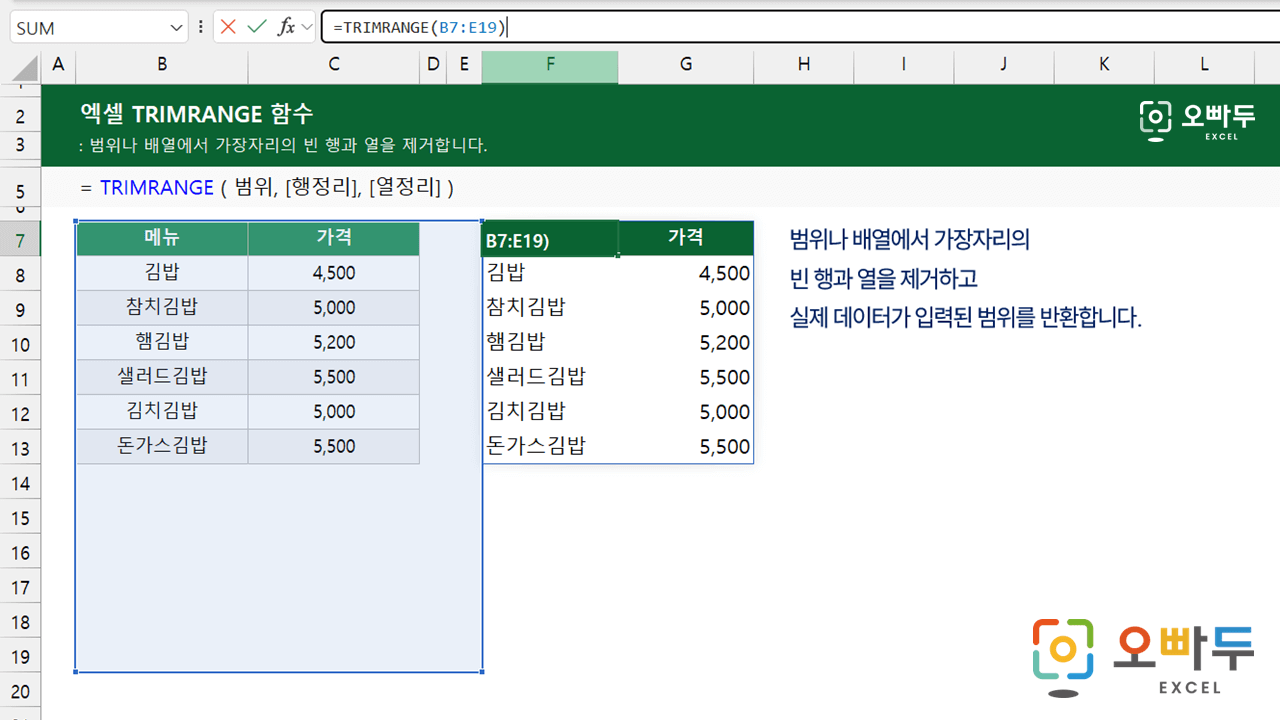The height and width of the screenshot is (720, 1280).
Task: Click the 5,200 price in column C
Action: point(334,342)
